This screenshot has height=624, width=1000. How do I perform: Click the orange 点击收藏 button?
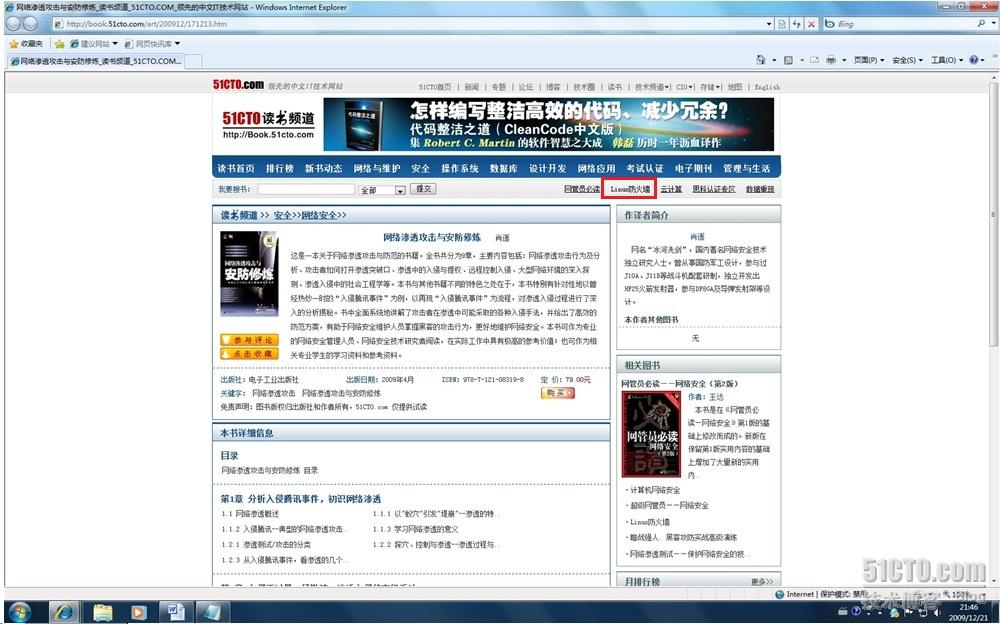(x=249, y=353)
